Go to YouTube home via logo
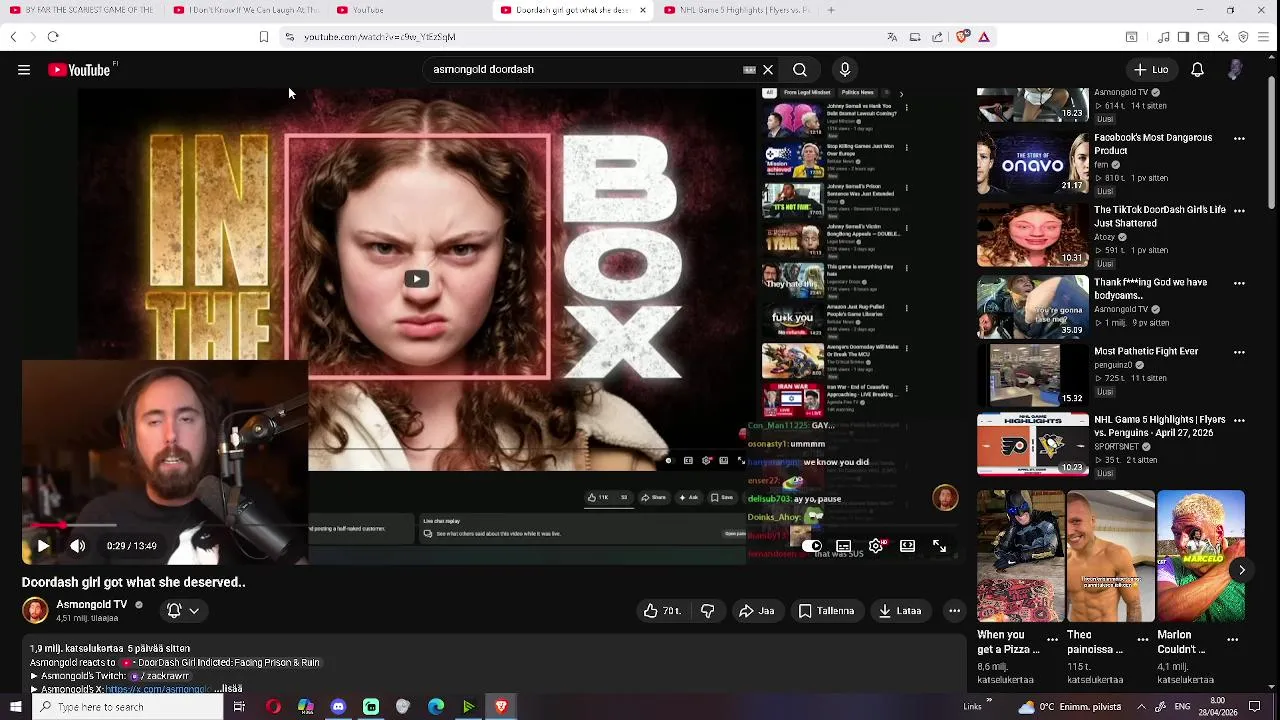 (x=80, y=70)
